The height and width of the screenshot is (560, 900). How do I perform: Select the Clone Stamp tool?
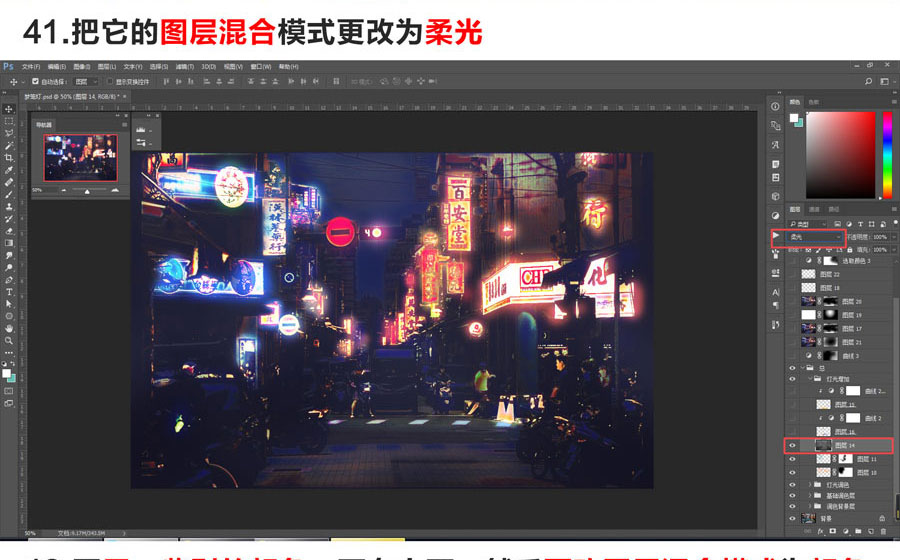click(9, 207)
